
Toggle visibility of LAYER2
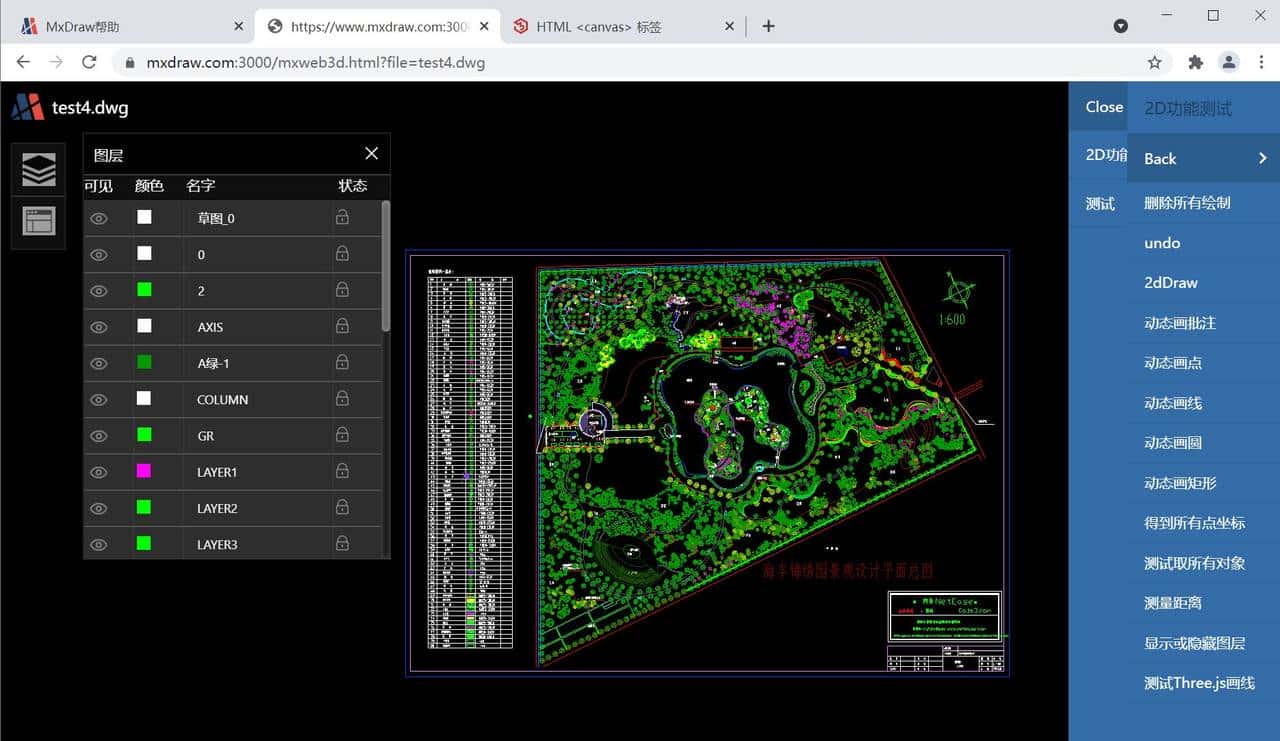(98, 508)
